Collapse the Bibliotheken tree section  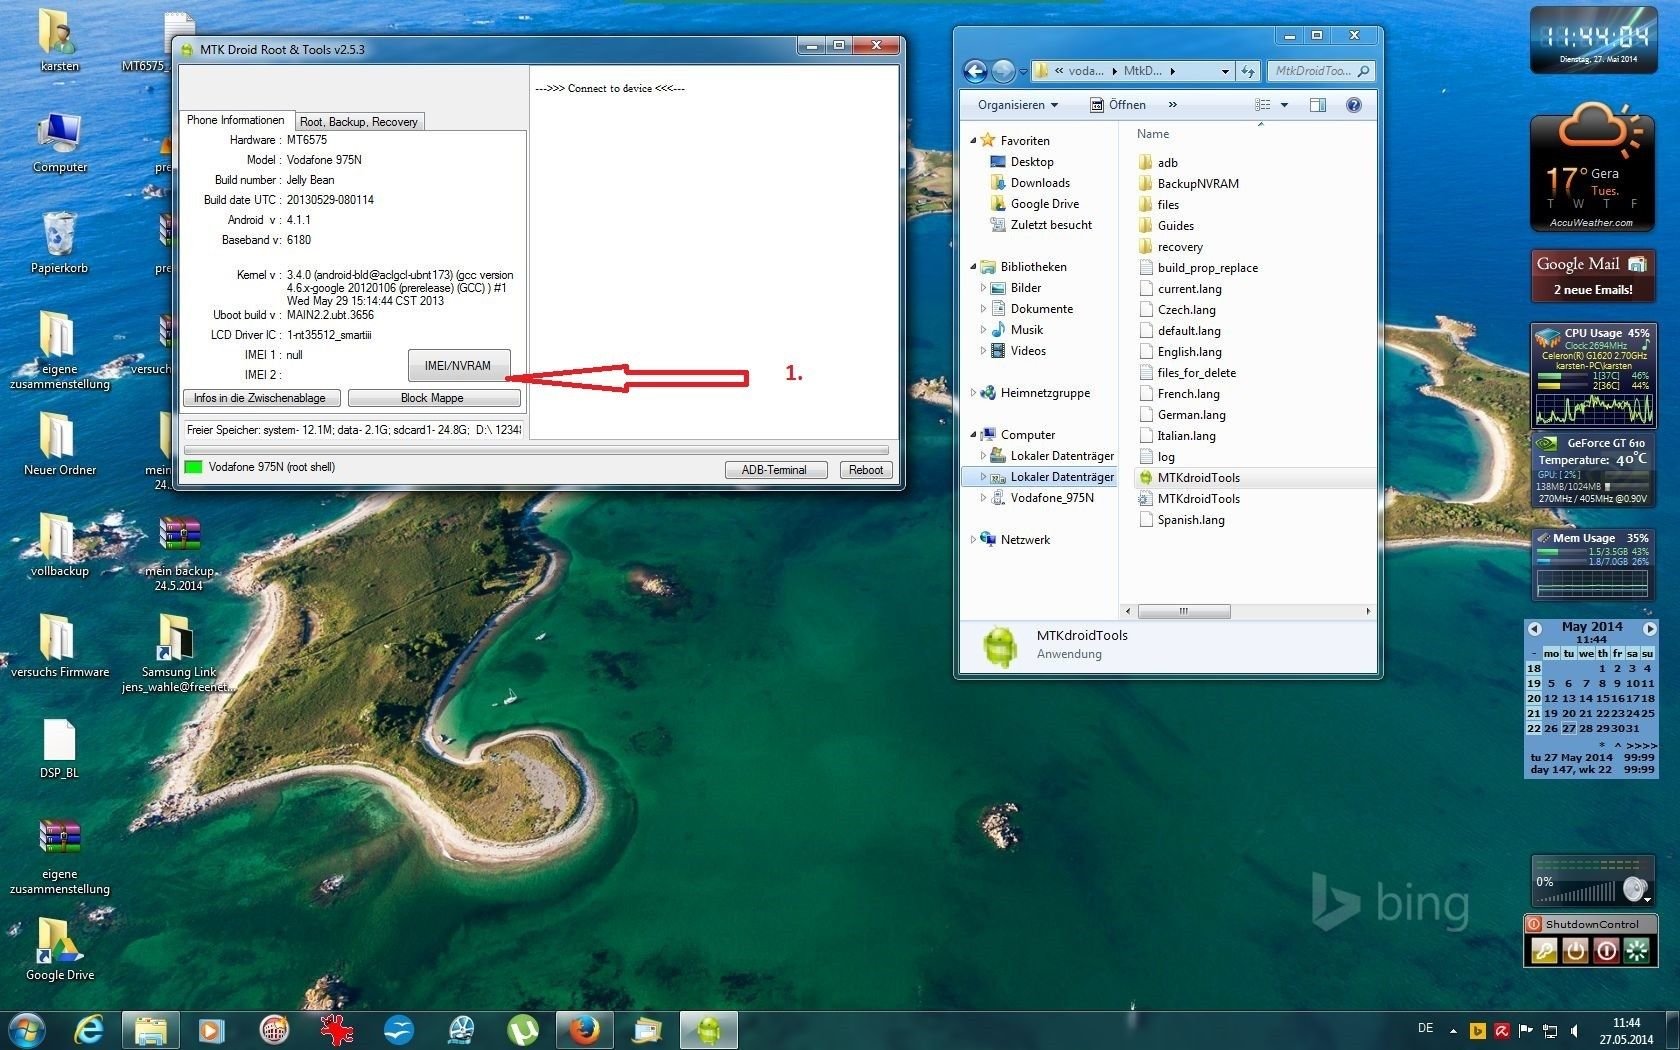(x=973, y=267)
